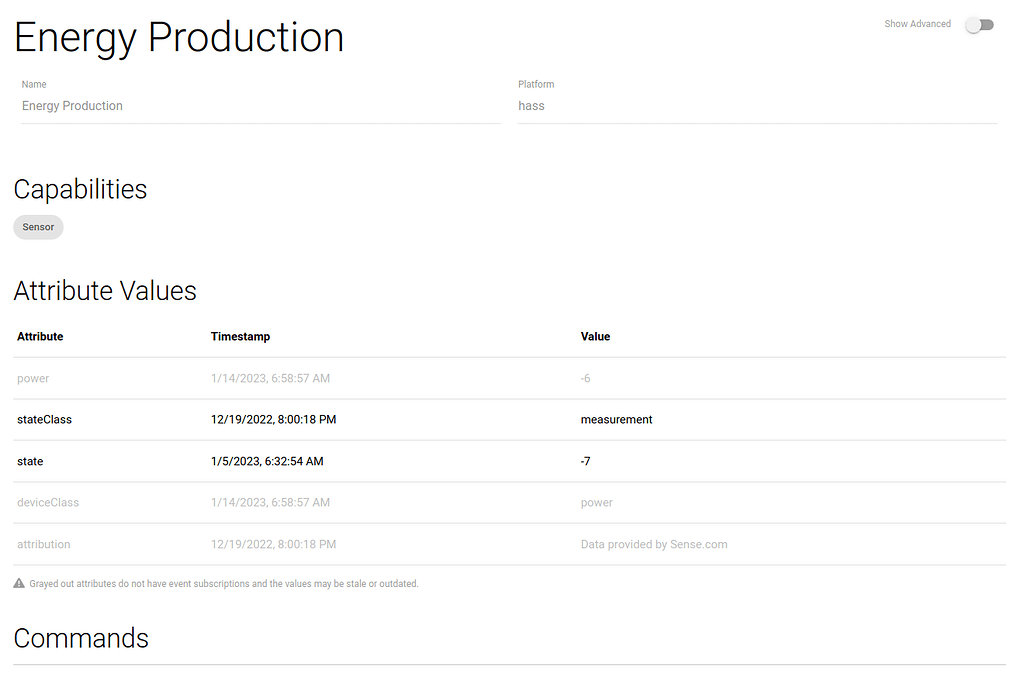Click the Energy Production page title

point(178,37)
